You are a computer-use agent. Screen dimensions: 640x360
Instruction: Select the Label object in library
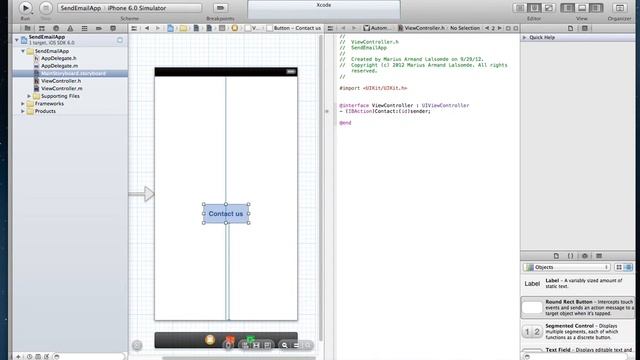coord(578,283)
